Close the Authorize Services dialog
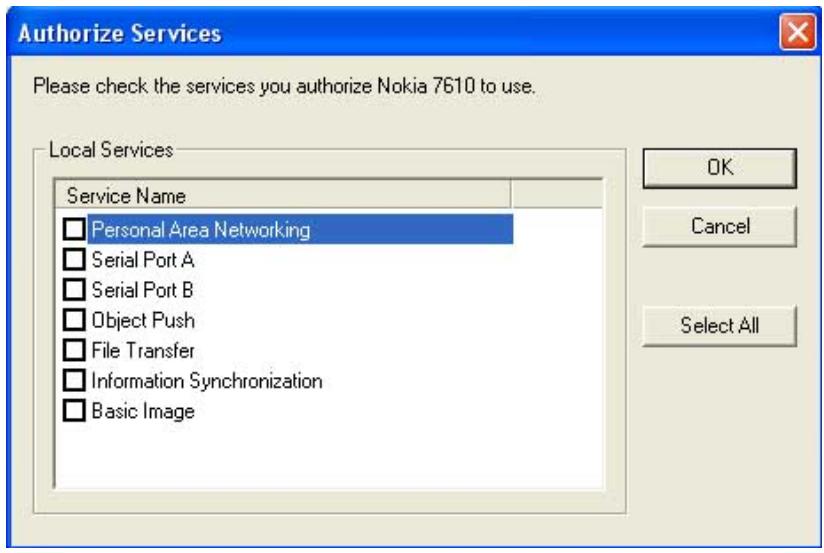Viewport: 824px width, 553px height. (797, 32)
